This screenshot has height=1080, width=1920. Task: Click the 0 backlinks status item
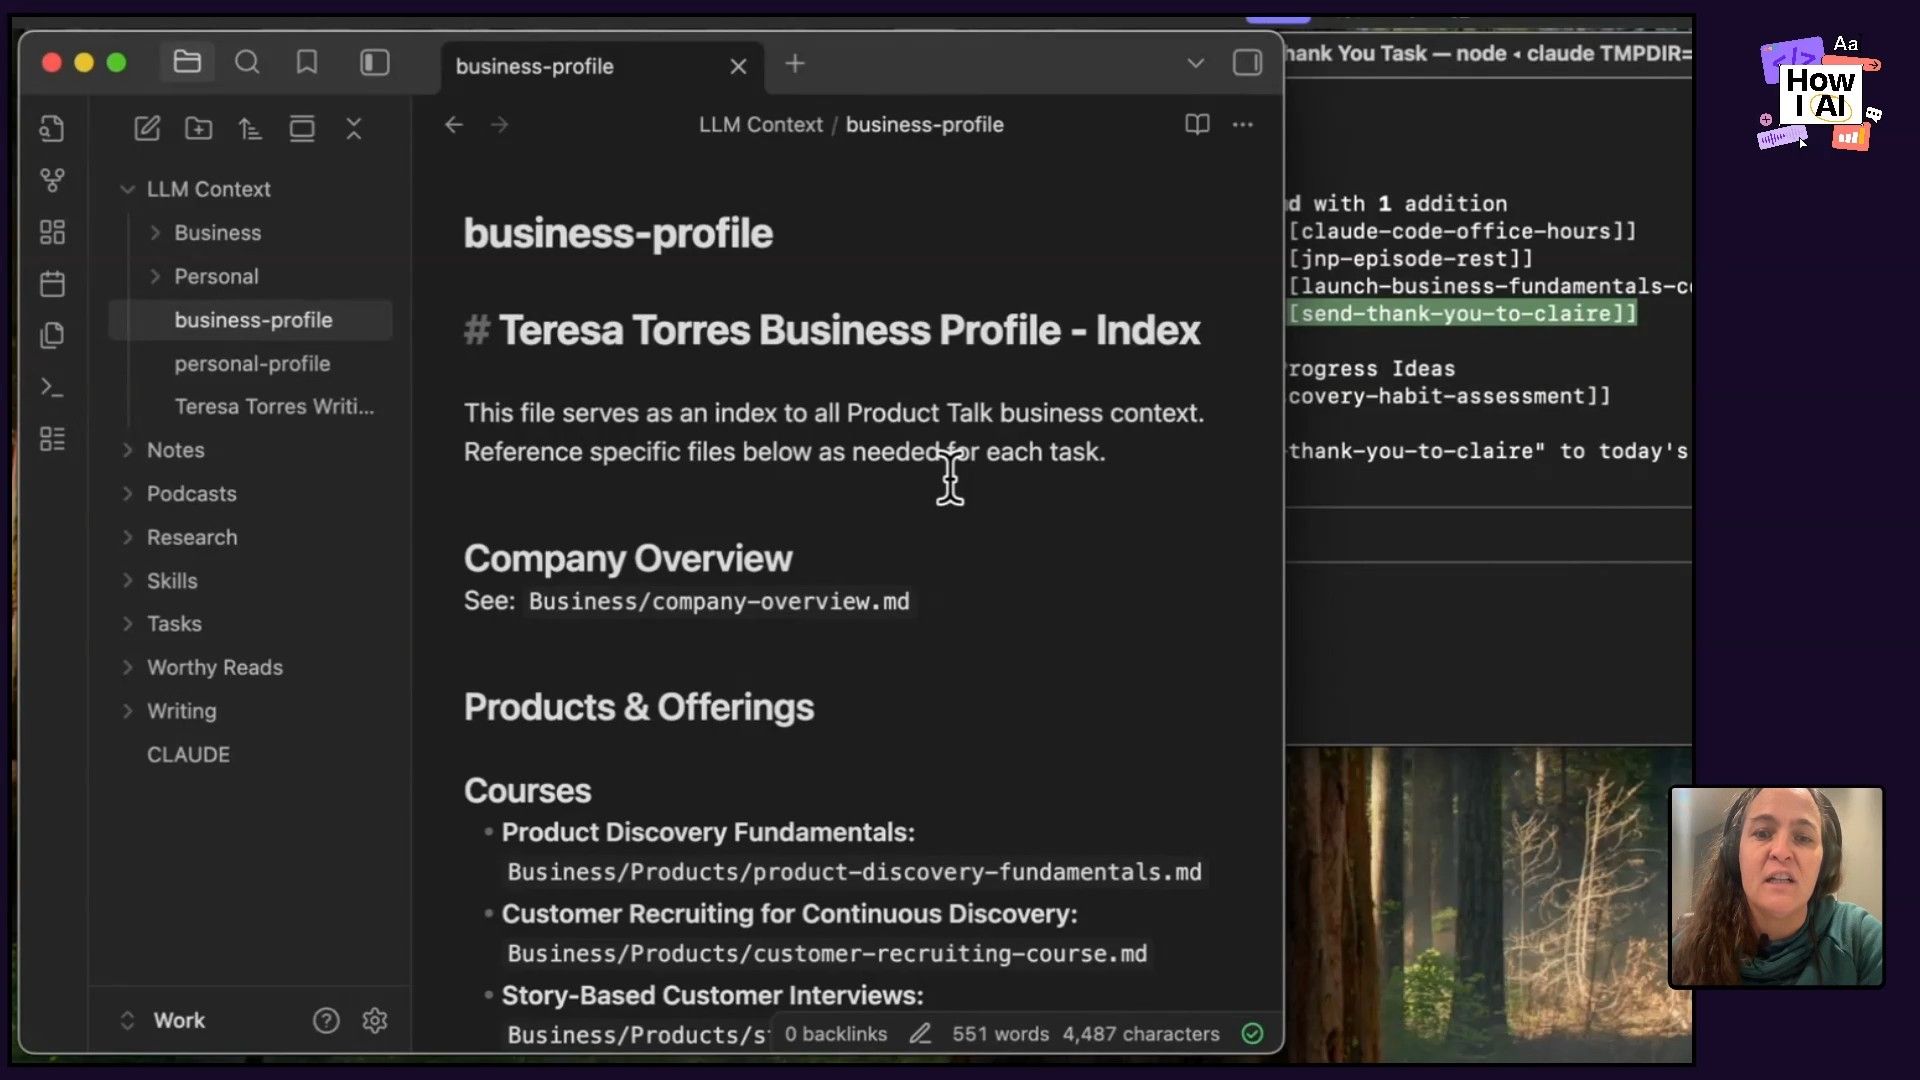pos(835,1034)
